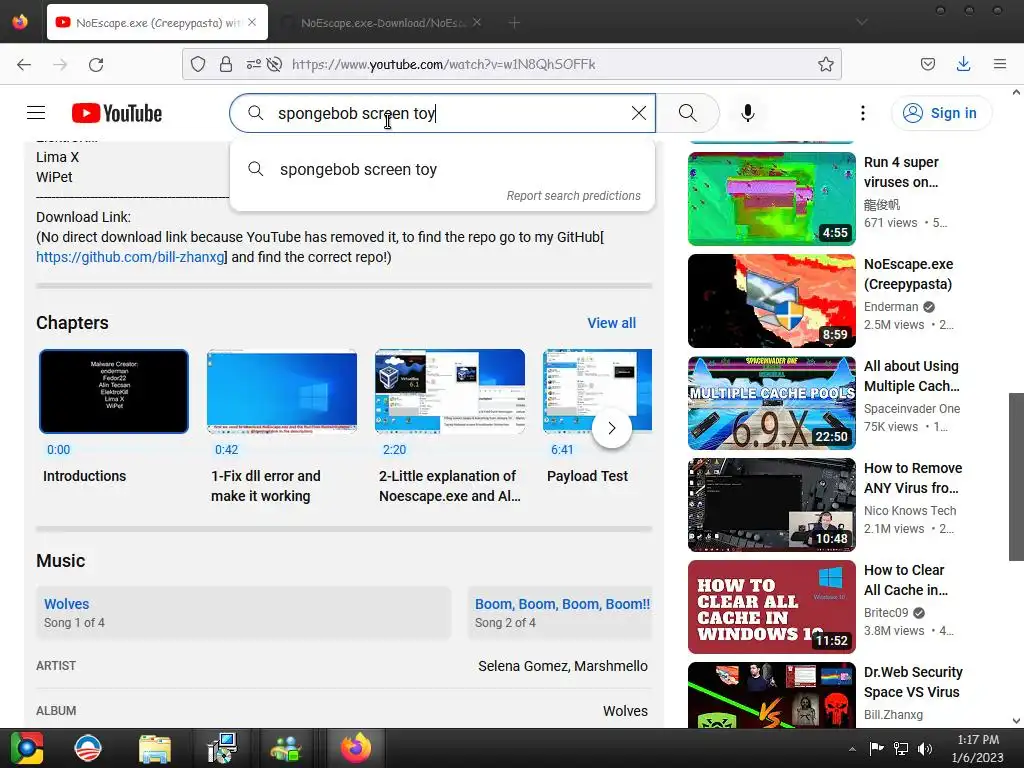
Task: Close the NoEscape.exe YouTube tab
Action: click(252, 22)
